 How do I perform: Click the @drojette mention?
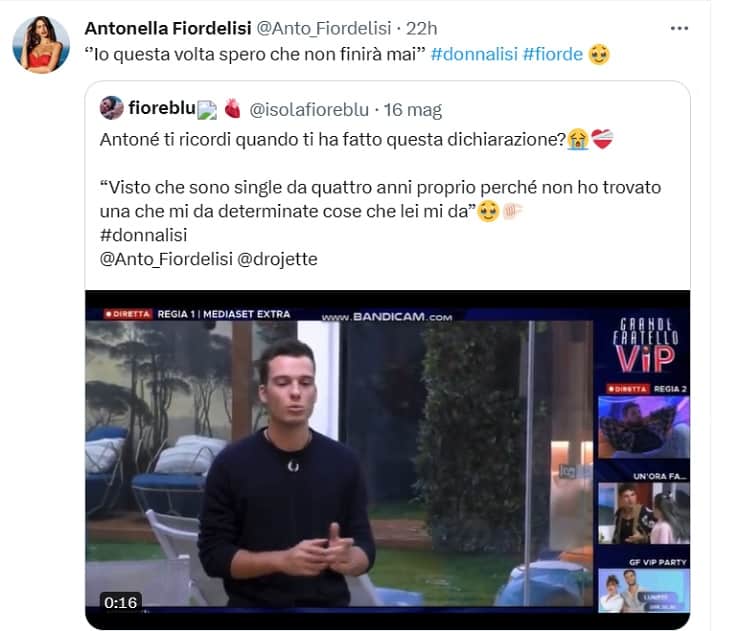click(277, 259)
